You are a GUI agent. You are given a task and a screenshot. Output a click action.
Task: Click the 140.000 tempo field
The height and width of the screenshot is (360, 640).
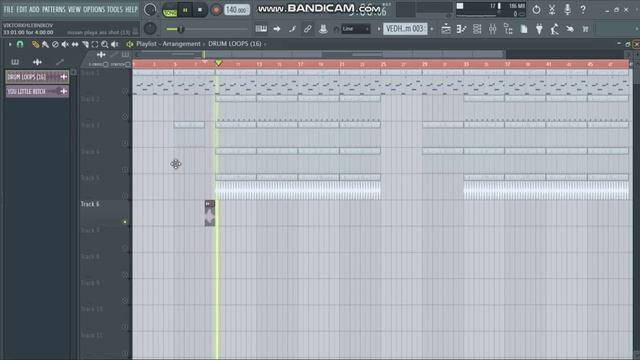237,10
